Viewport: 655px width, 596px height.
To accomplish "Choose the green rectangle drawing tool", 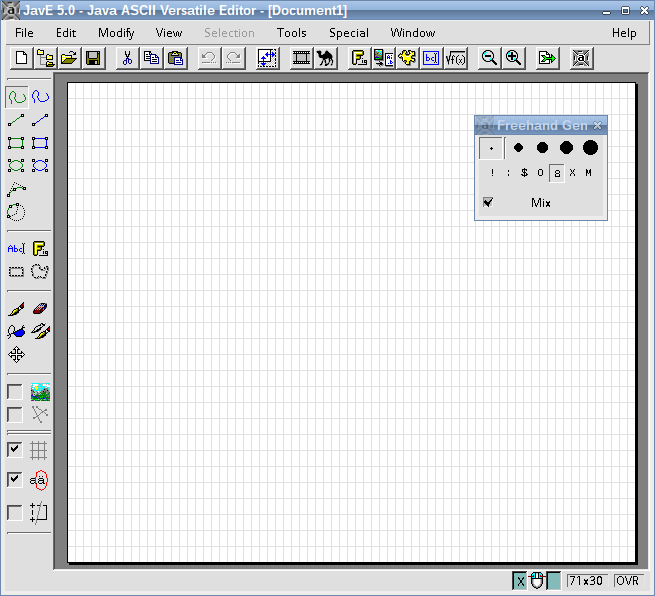I will (16, 143).
